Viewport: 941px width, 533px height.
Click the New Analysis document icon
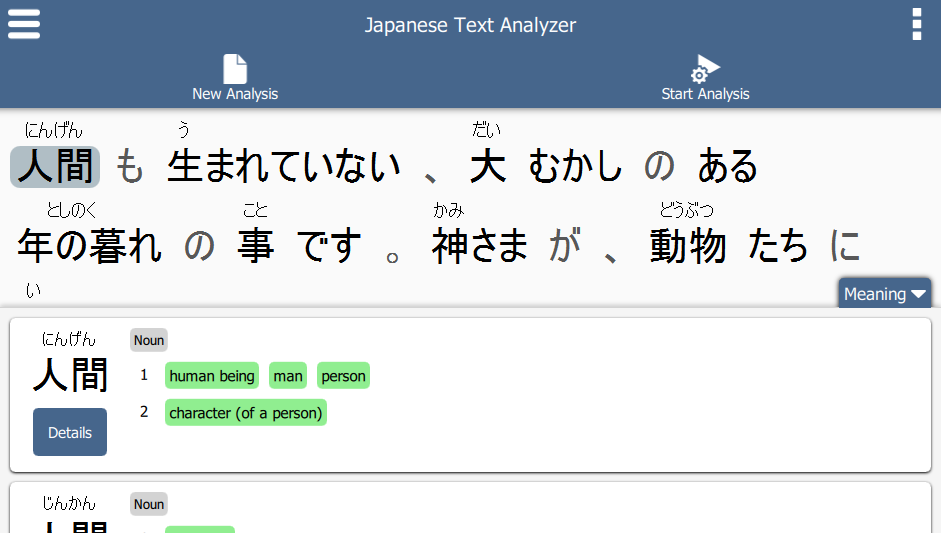(235, 69)
